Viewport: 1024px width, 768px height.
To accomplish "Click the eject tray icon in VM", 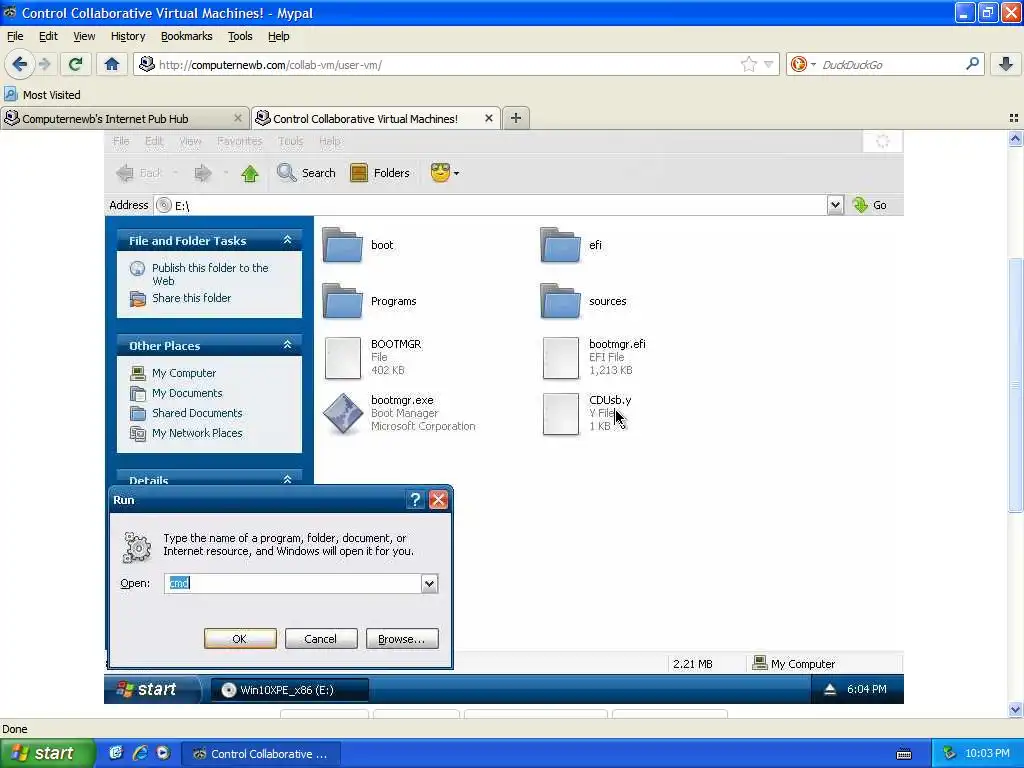I will 829,690.
